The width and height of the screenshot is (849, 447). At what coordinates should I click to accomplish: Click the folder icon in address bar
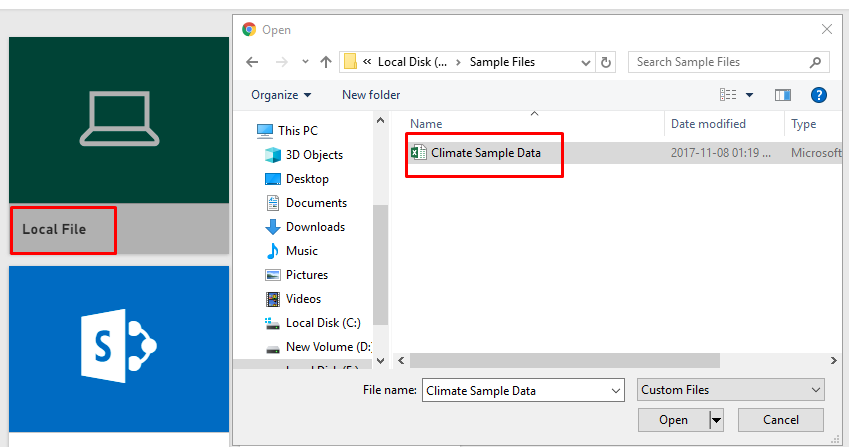pos(350,62)
